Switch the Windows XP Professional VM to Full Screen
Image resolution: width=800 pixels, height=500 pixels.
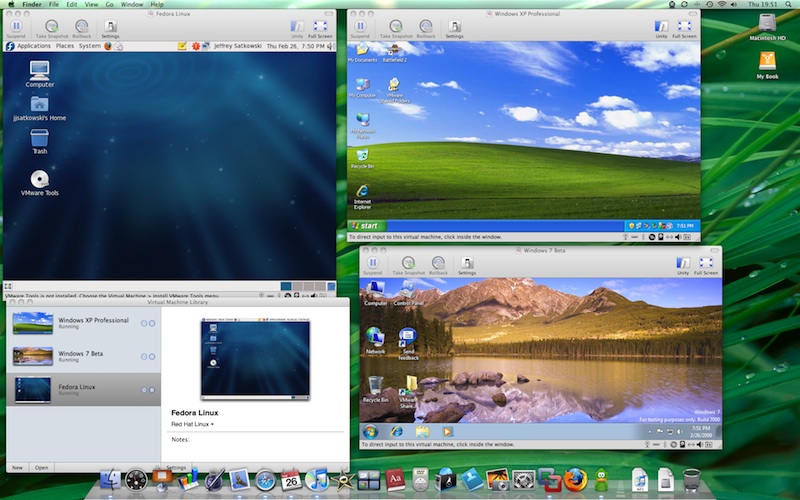684,29
